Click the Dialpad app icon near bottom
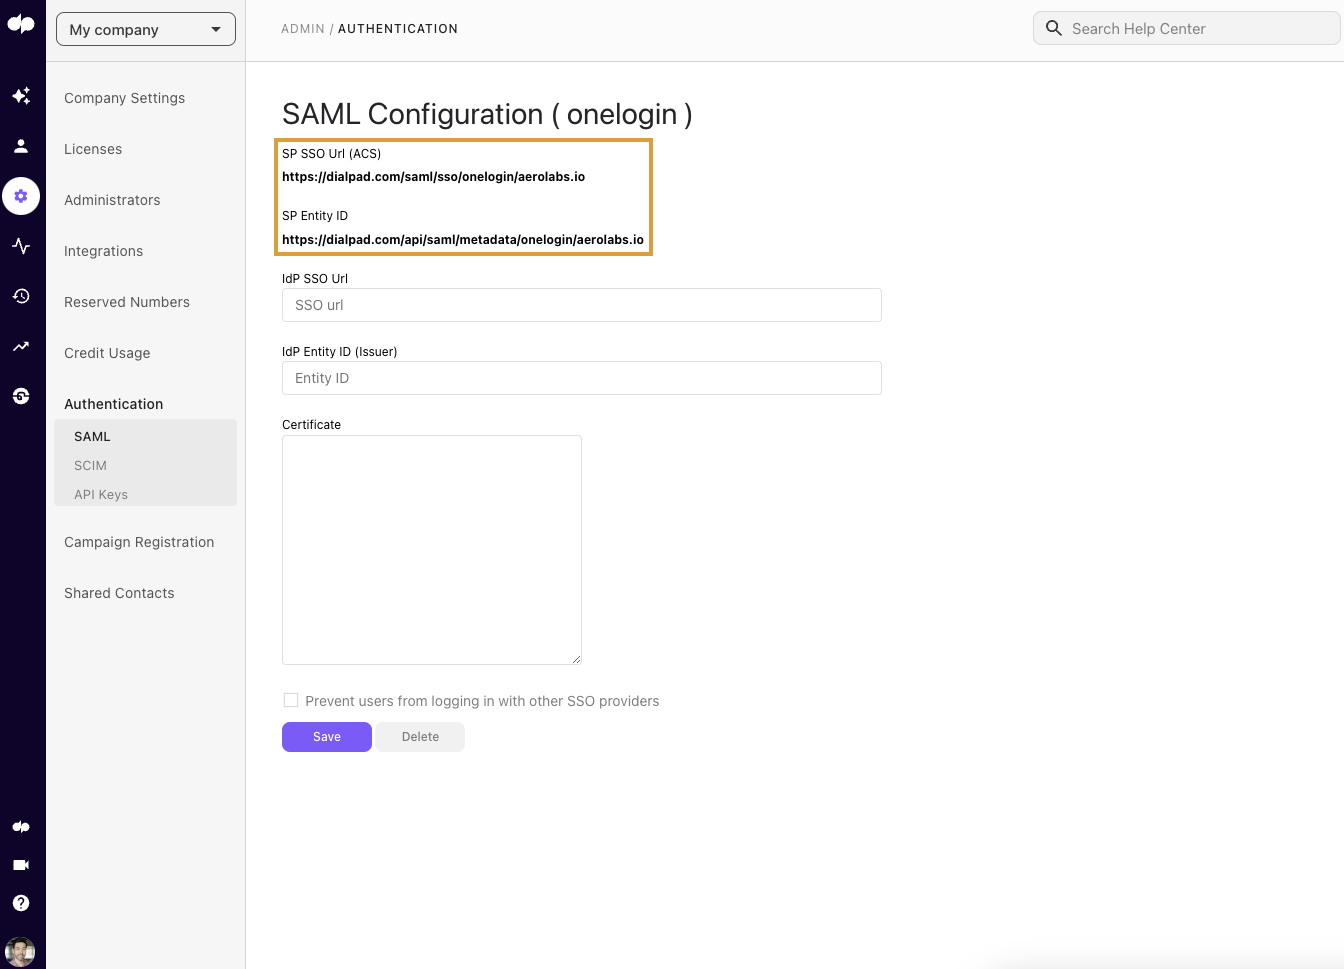This screenshot has height=969, width=1344. [x=21, y=827]
